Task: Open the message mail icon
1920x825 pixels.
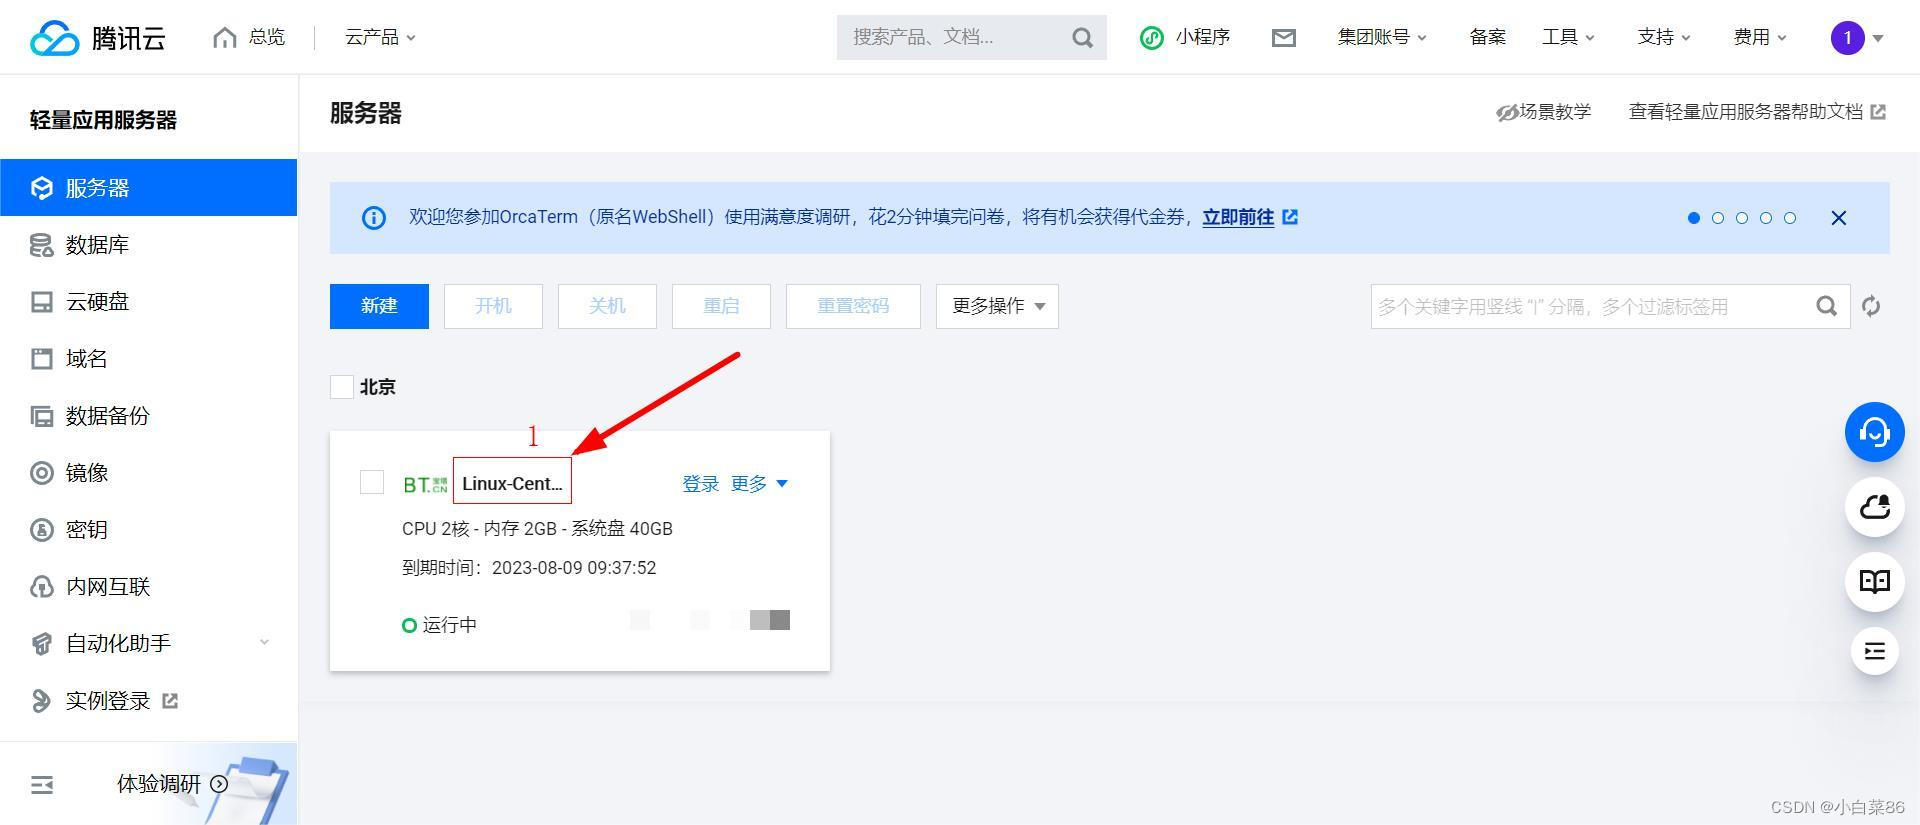Action: tap(1284, 38)
